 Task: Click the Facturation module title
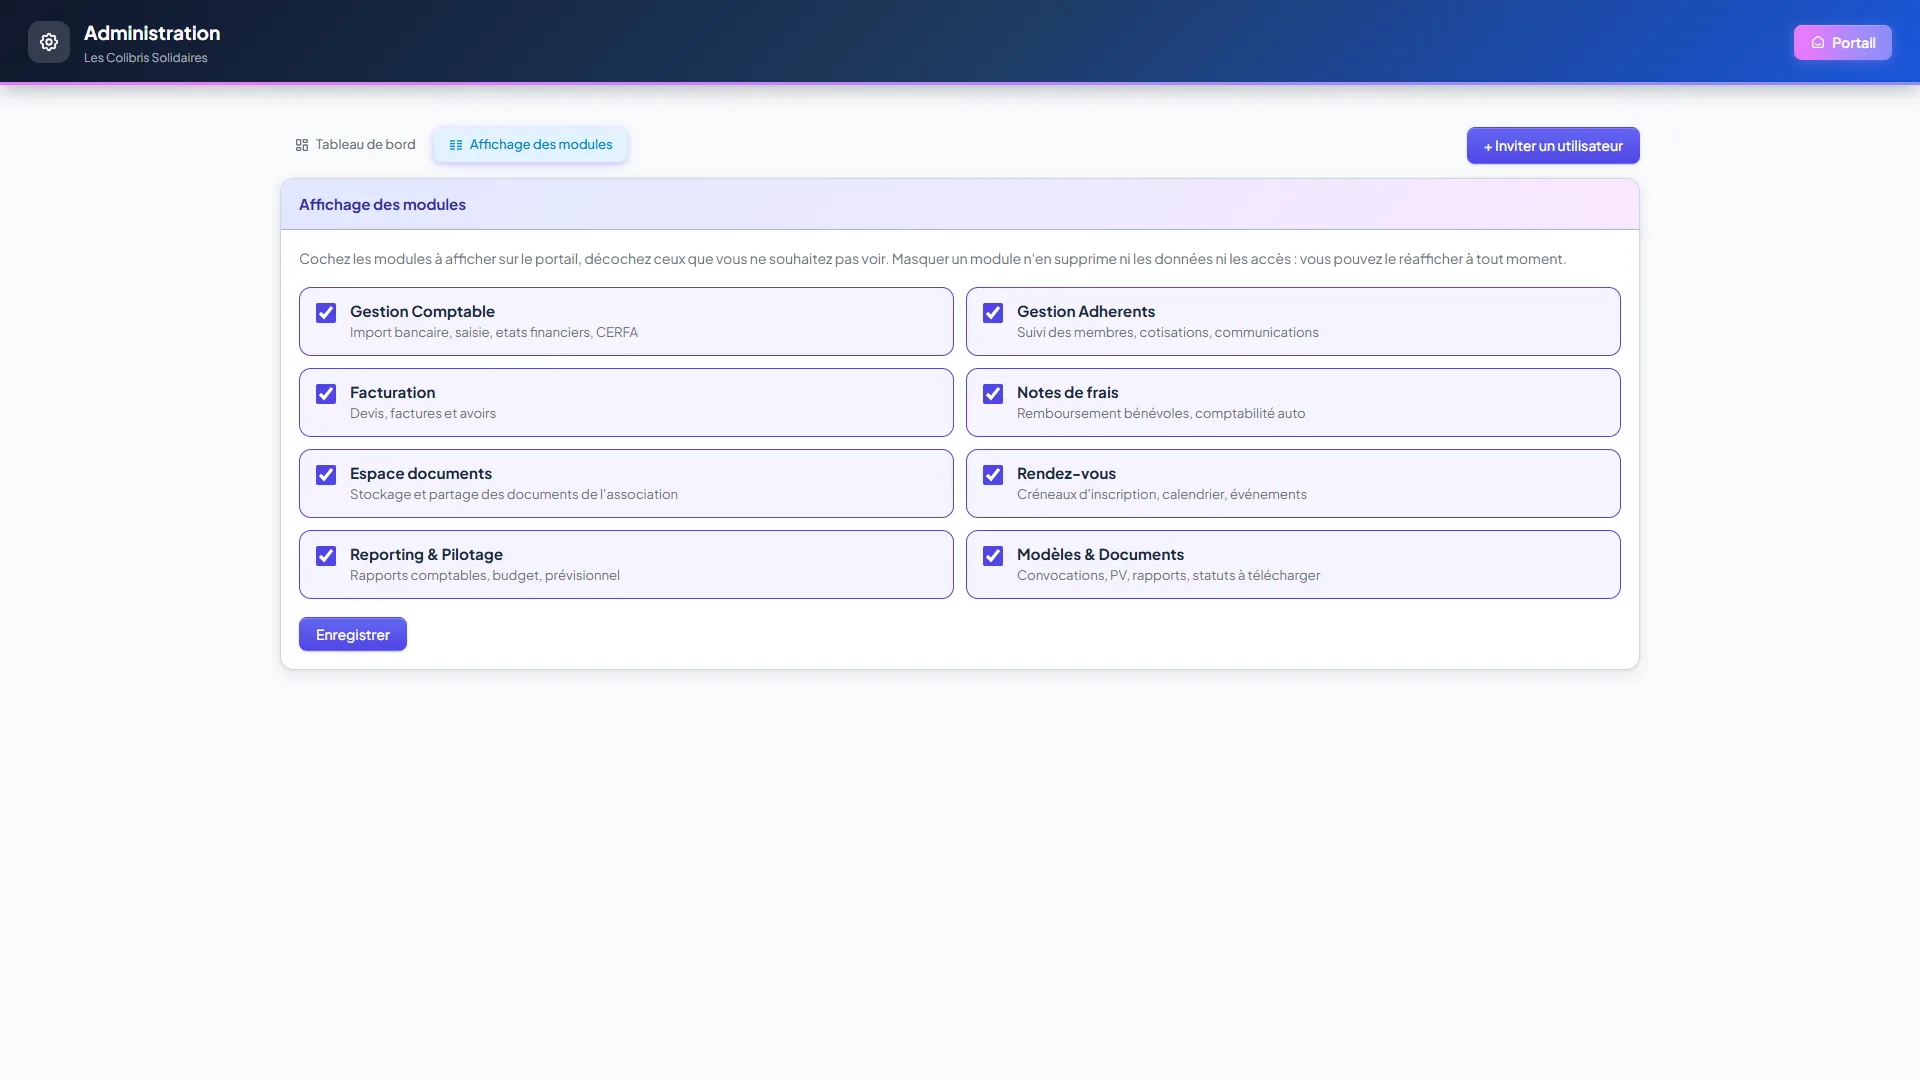point(392,393)
